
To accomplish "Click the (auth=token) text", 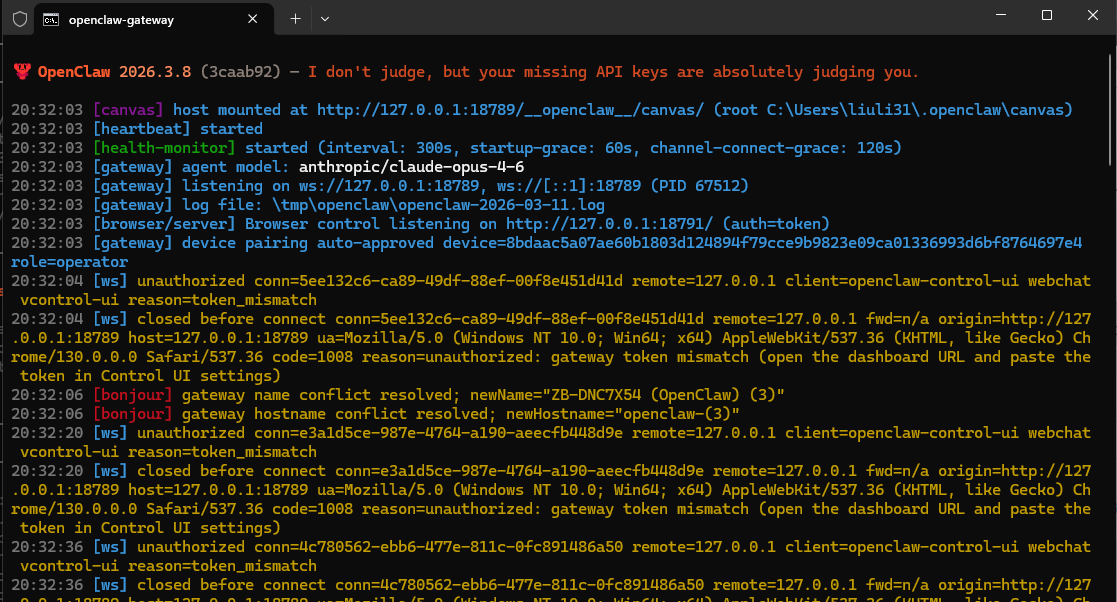I will [776, 224].
